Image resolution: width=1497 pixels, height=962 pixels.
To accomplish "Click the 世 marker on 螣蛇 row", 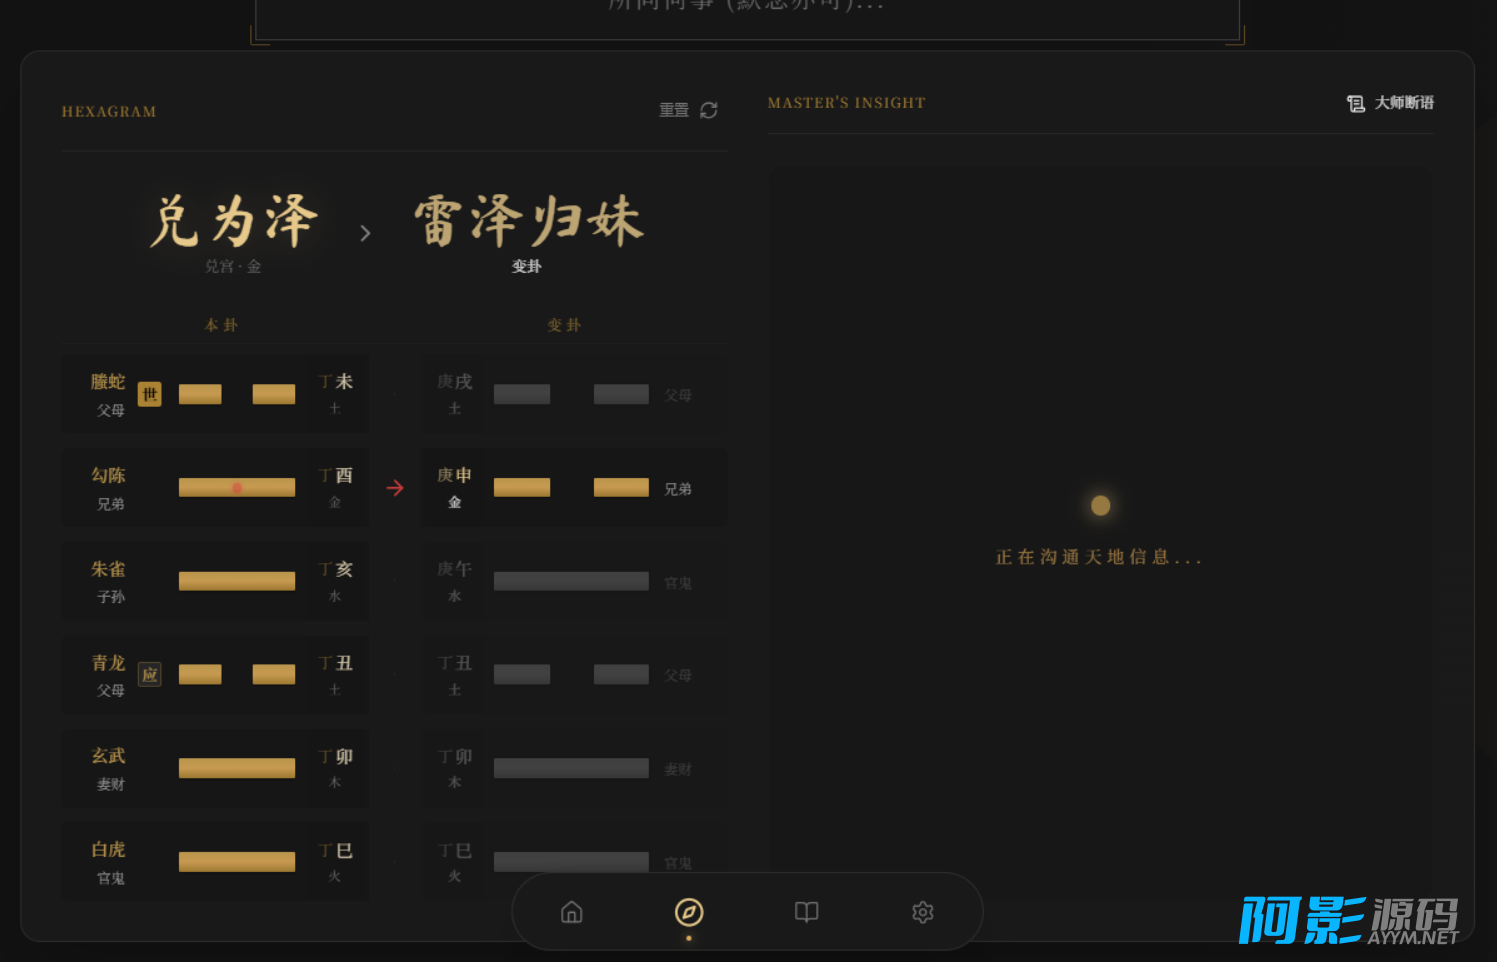I will (x=149, y=394).
